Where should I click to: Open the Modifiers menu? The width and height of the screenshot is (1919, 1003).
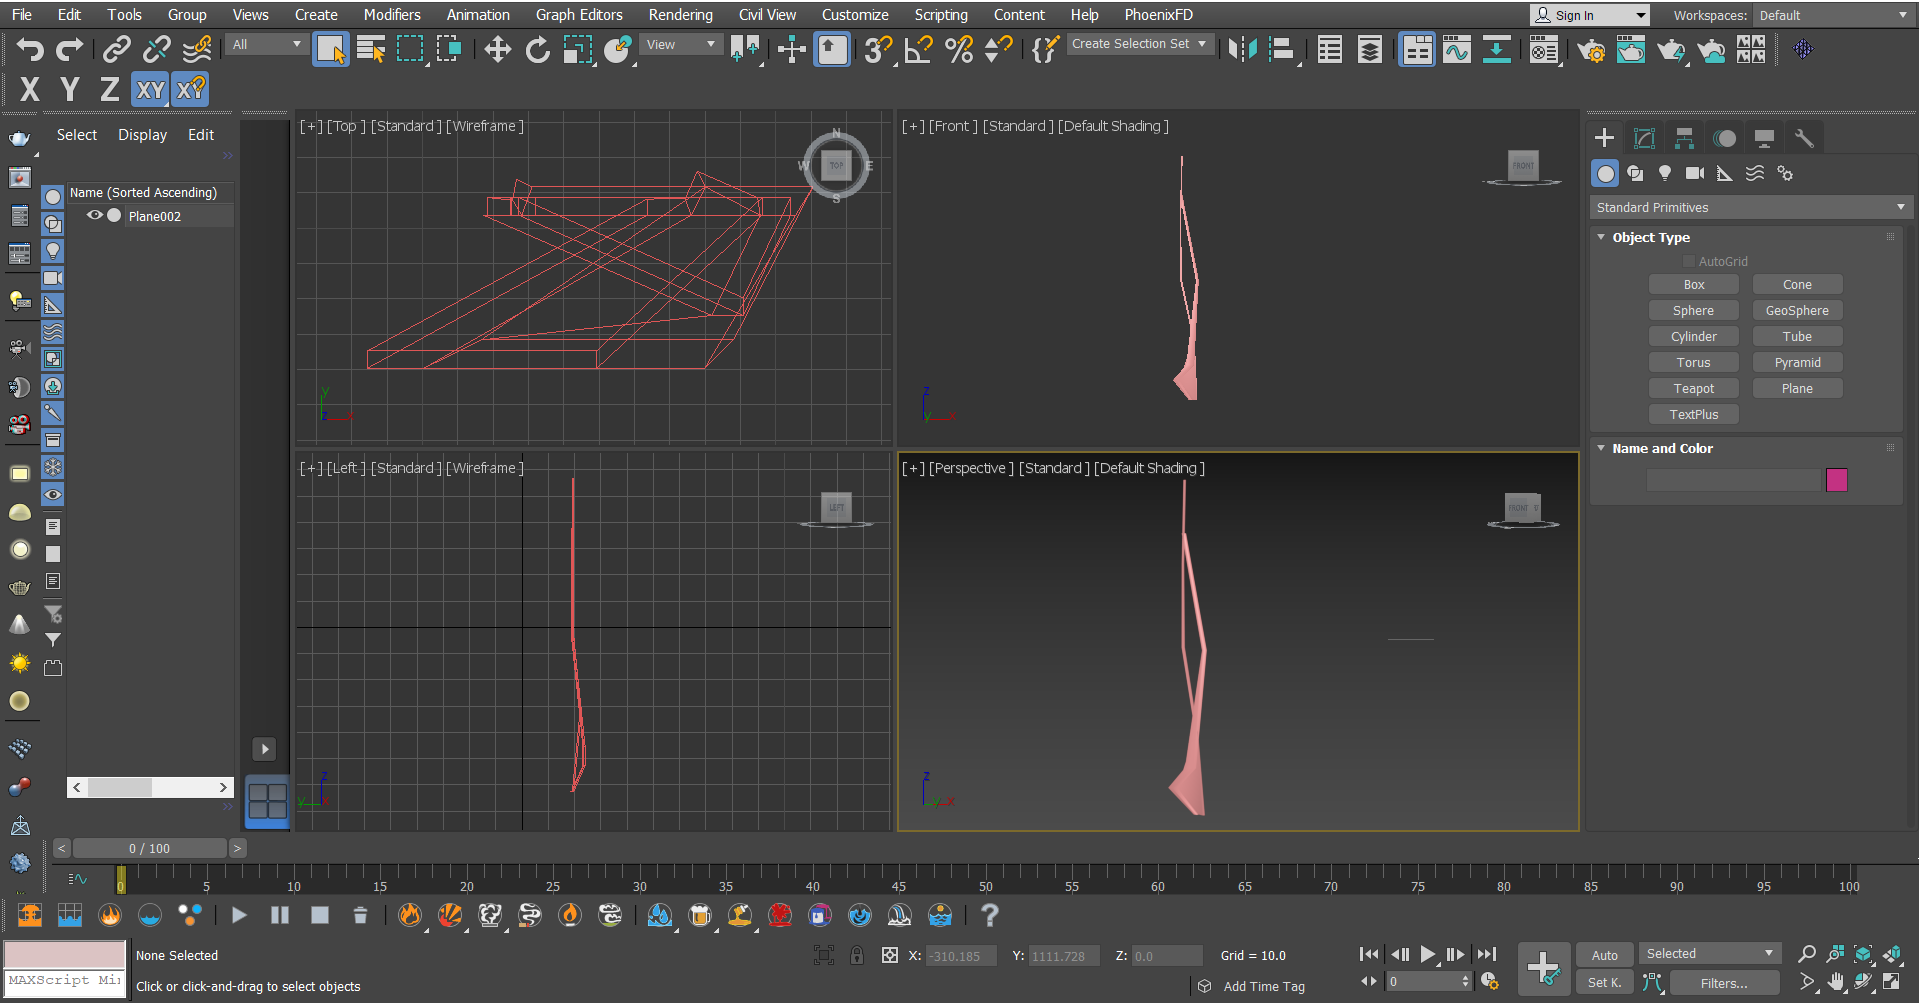[x=392, y=14]
